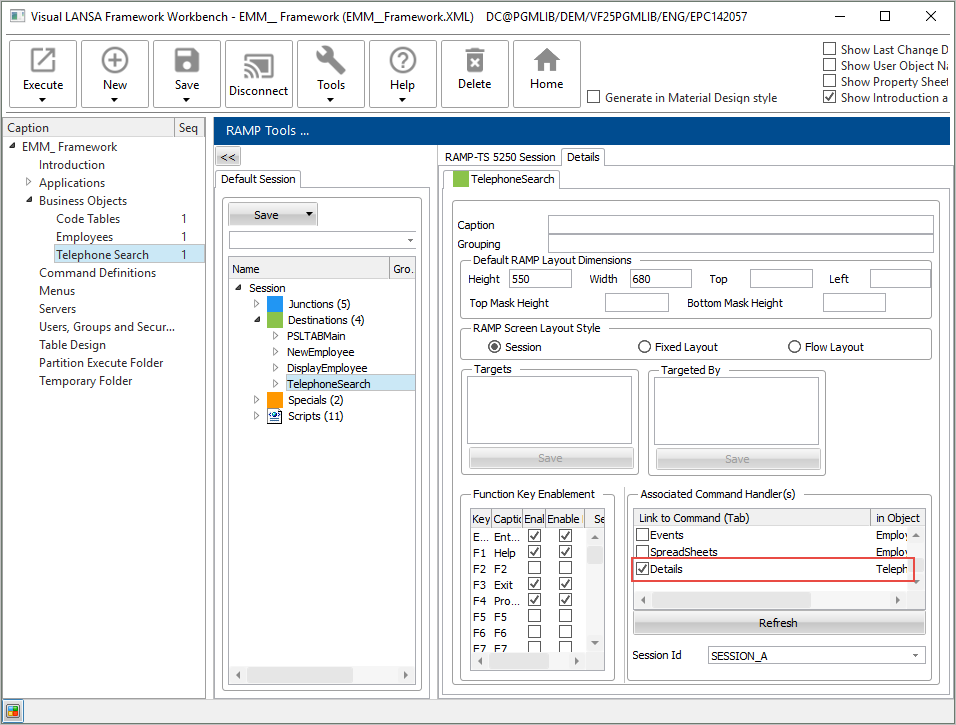Open the Help question mark icon
Image resolution: width=956 pixels, height=725 pixels.
pyautogui.click(x=402, y=62)
